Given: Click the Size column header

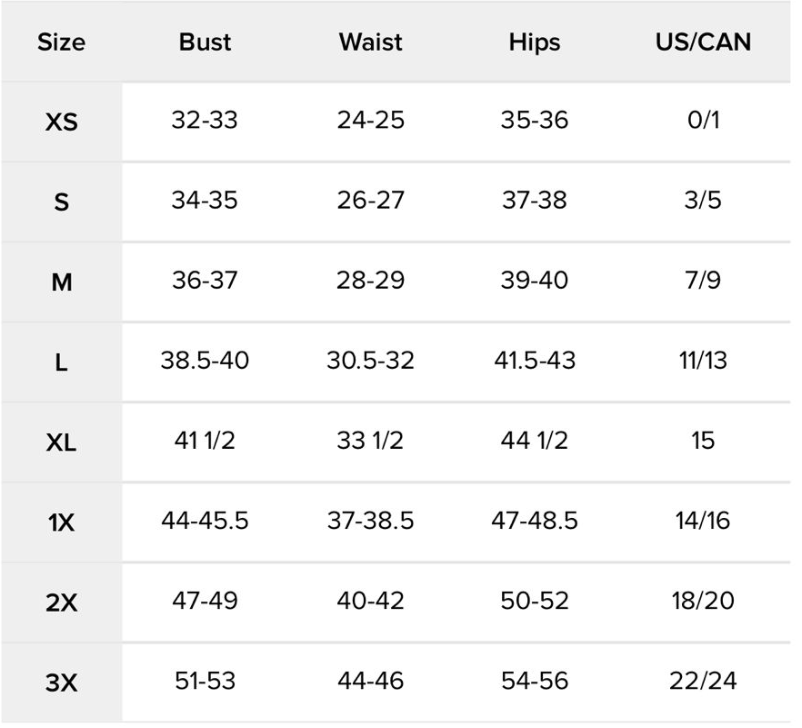Looking at the screenshot, I should [61, 42].
